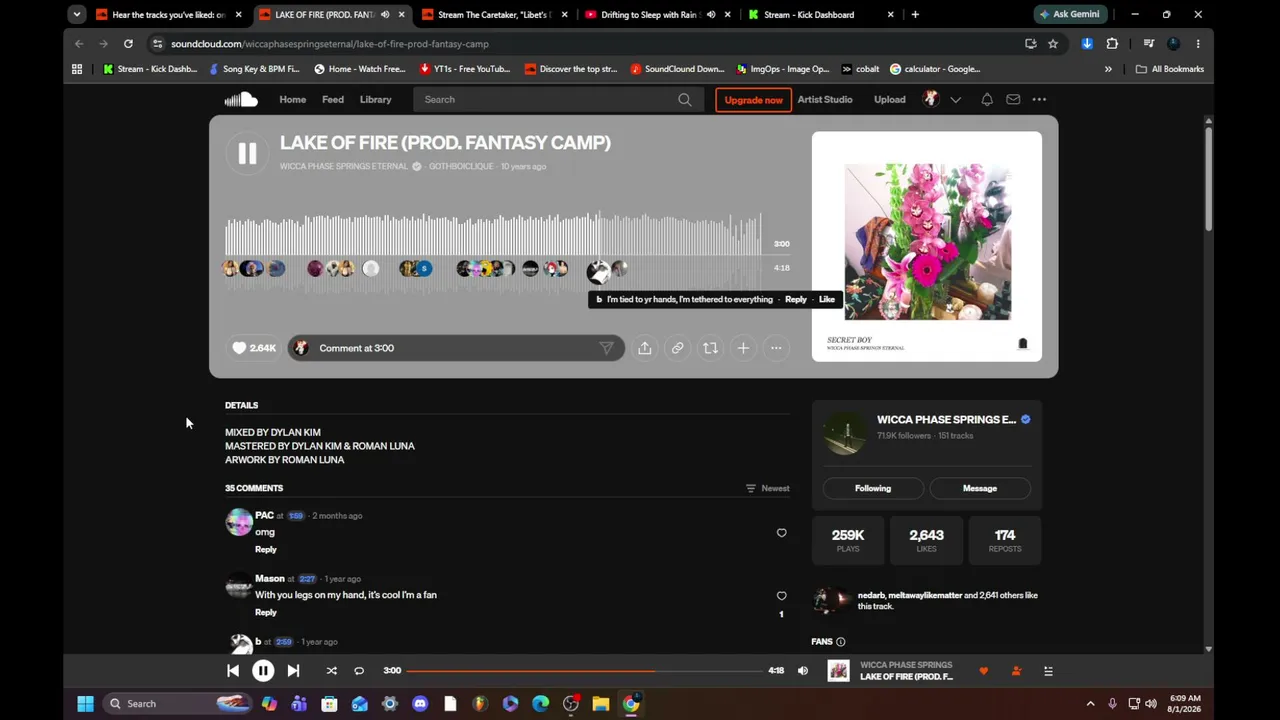Viewport: 1280px width, 720px height.
Task: Toggle the Following button for the artist
Action: coord(873,488)
